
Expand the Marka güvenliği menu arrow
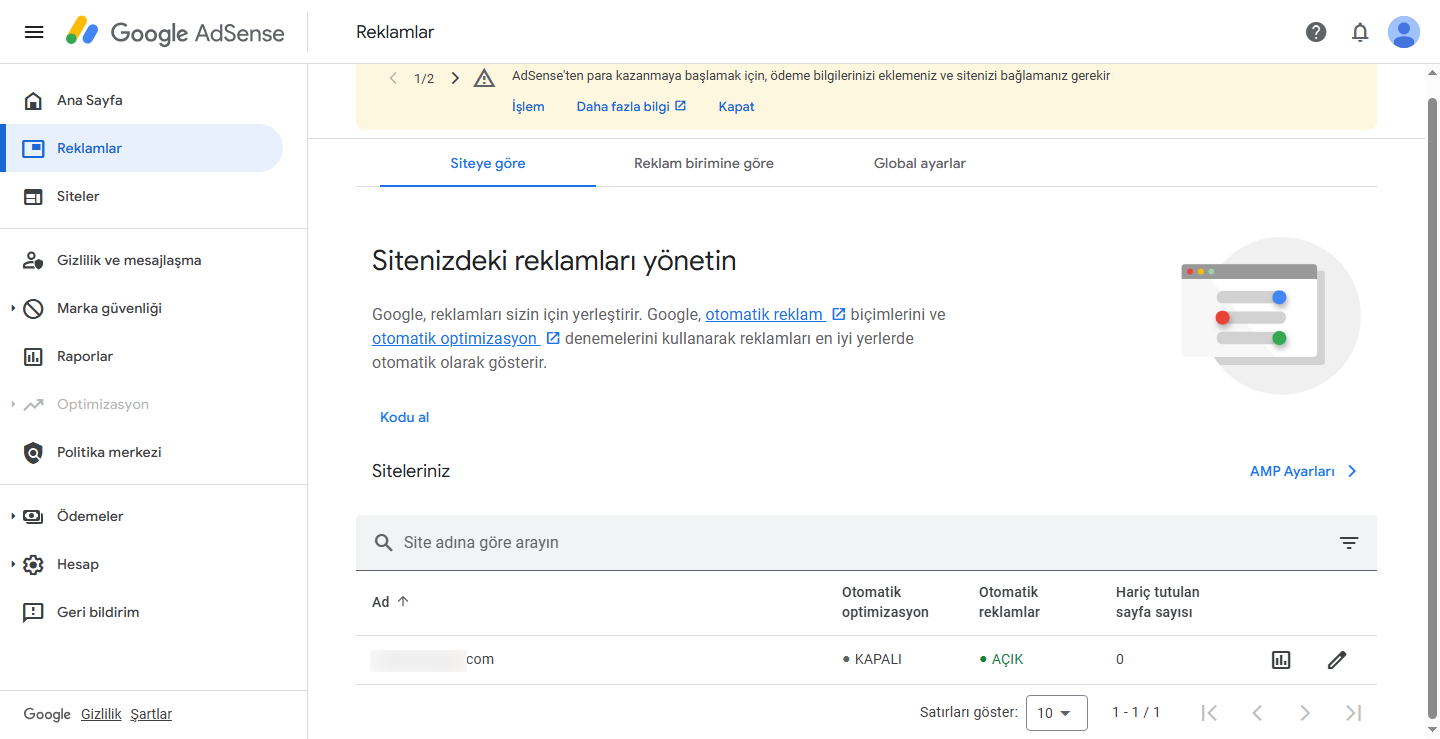[13, 308]
